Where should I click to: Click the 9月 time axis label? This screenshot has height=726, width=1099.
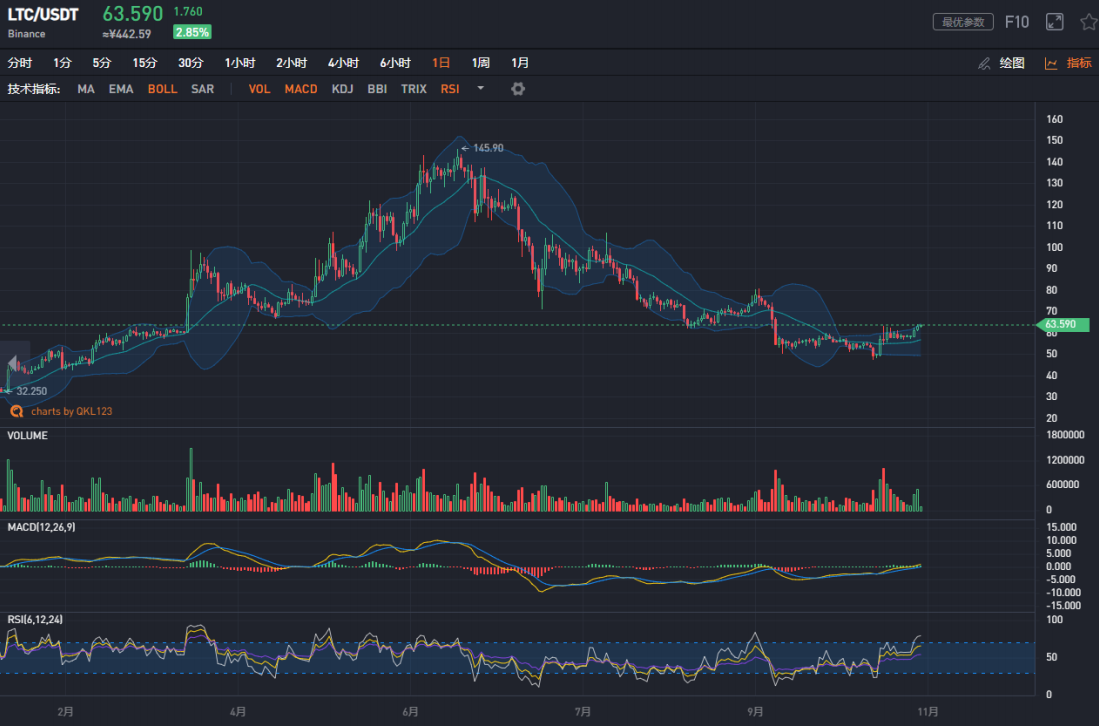click(x=755, y=711)
